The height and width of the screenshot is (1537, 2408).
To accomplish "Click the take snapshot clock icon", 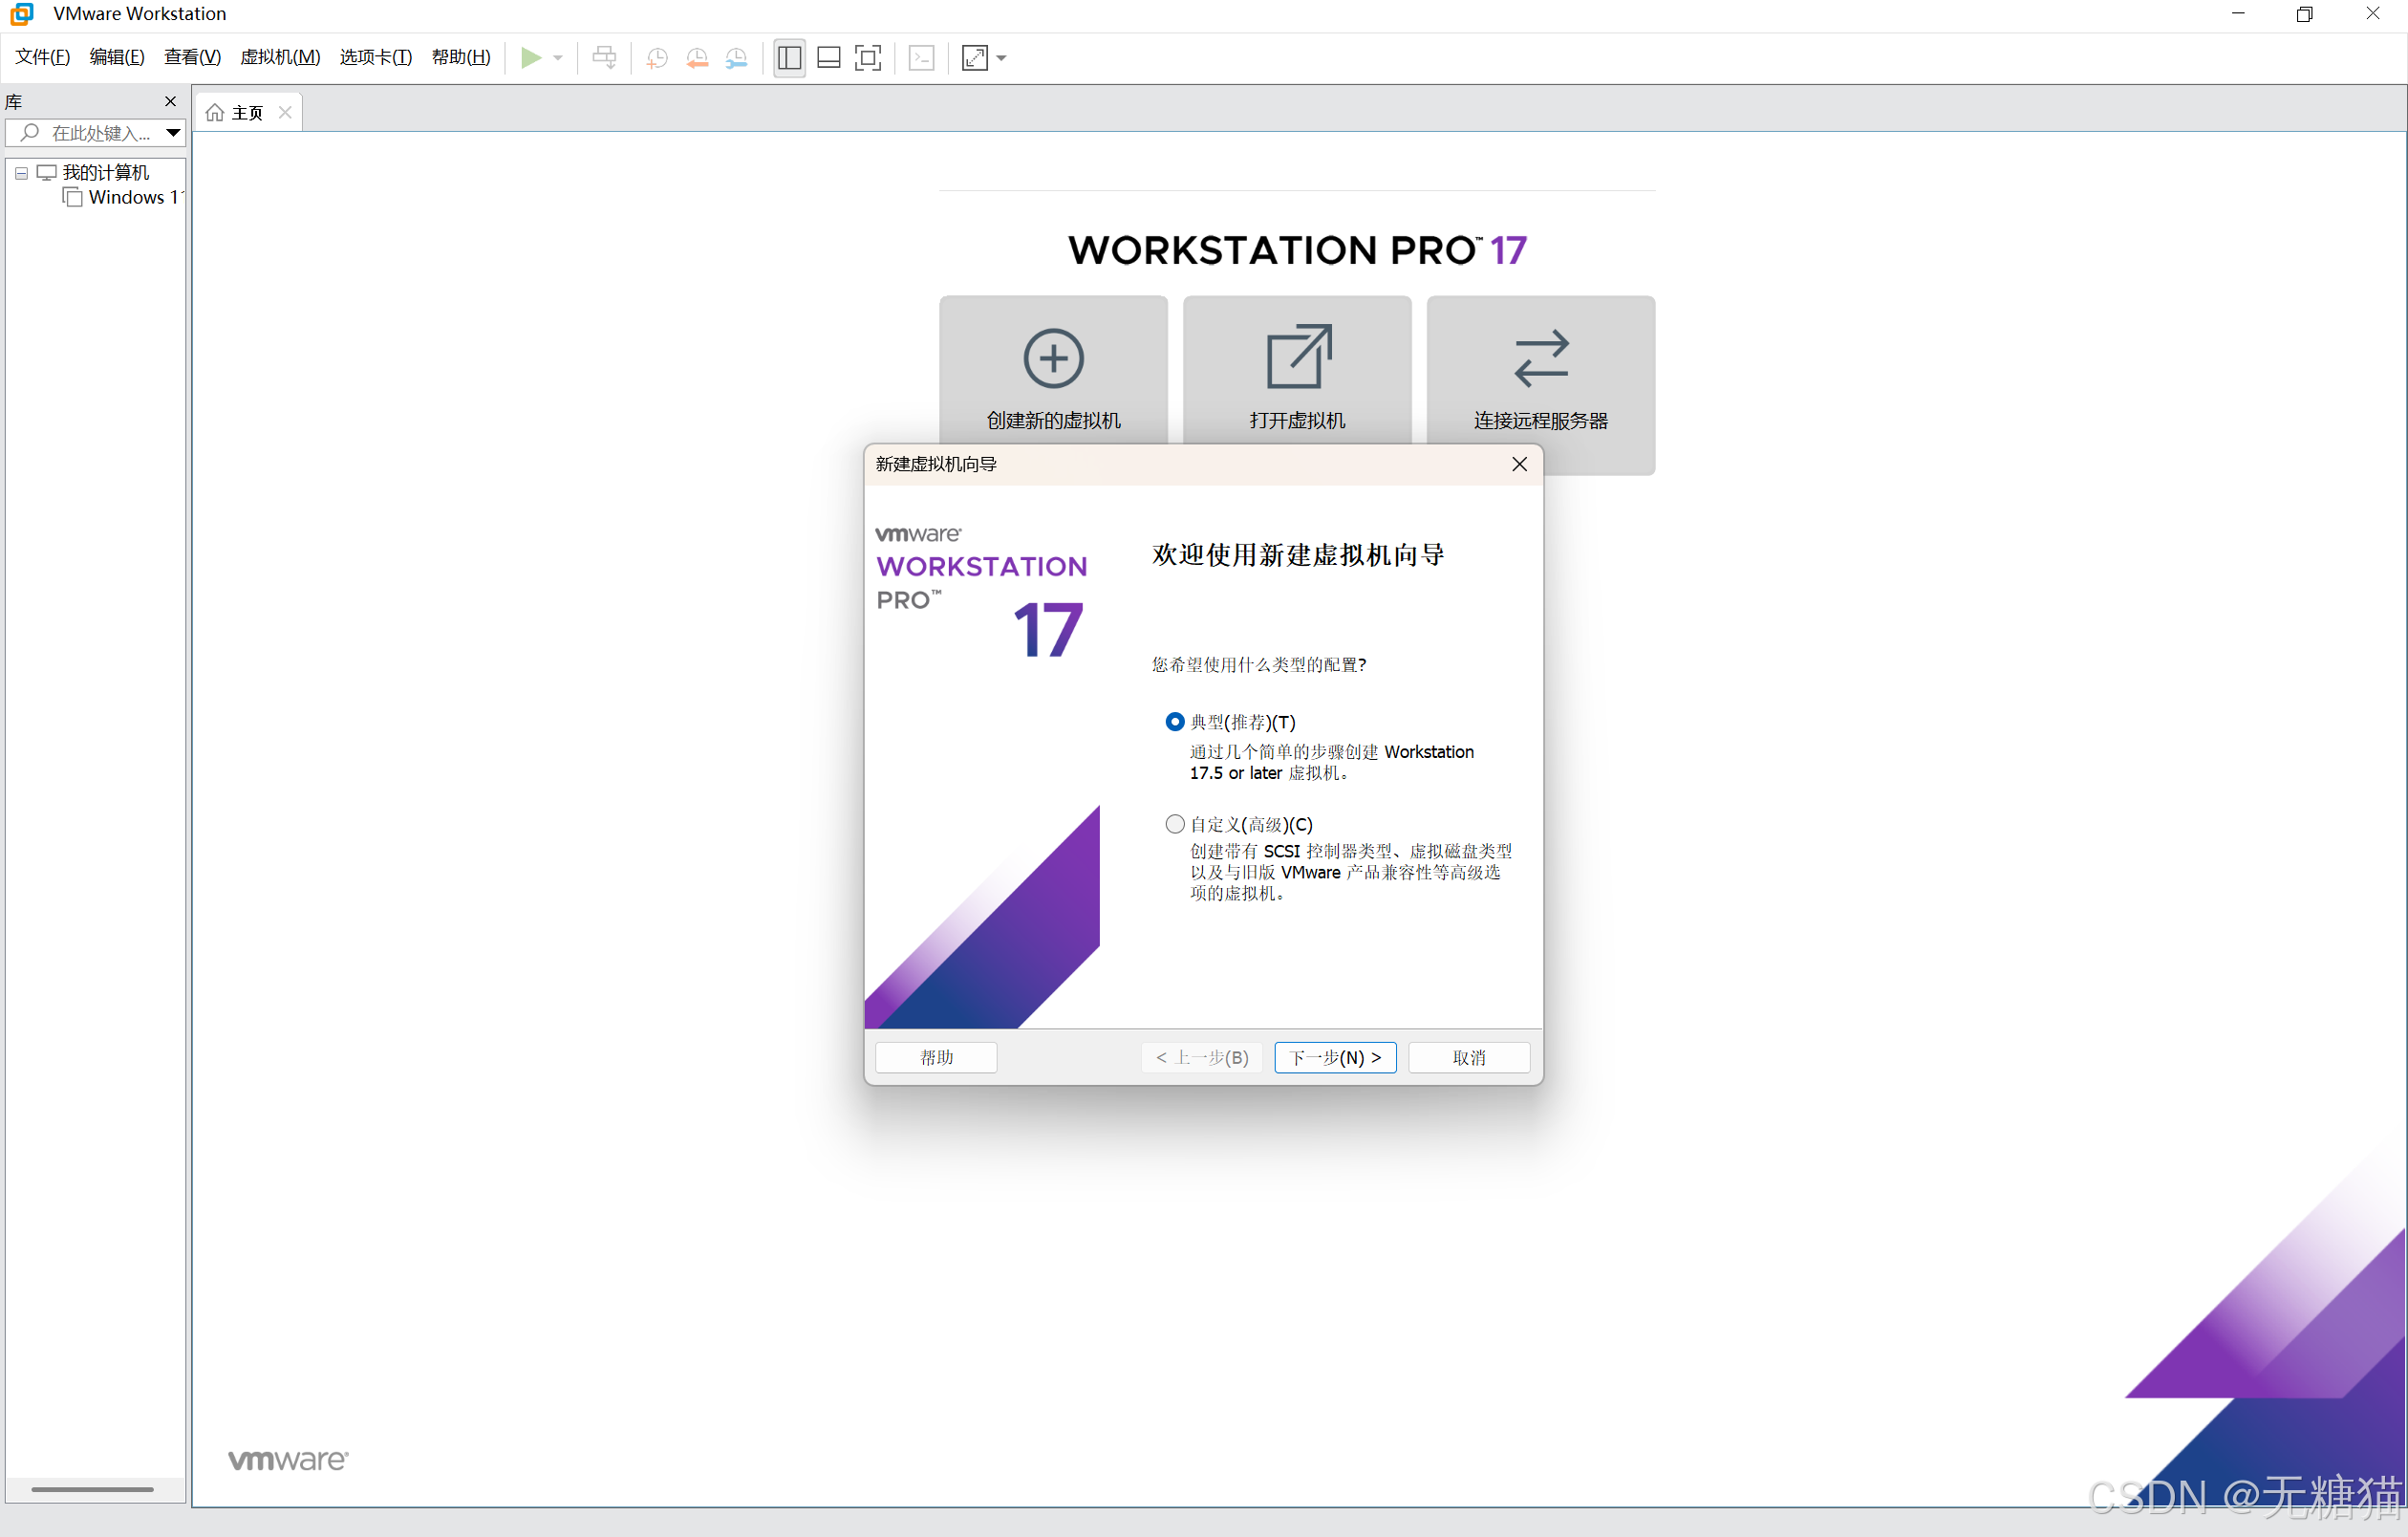I will coord(657,58).
